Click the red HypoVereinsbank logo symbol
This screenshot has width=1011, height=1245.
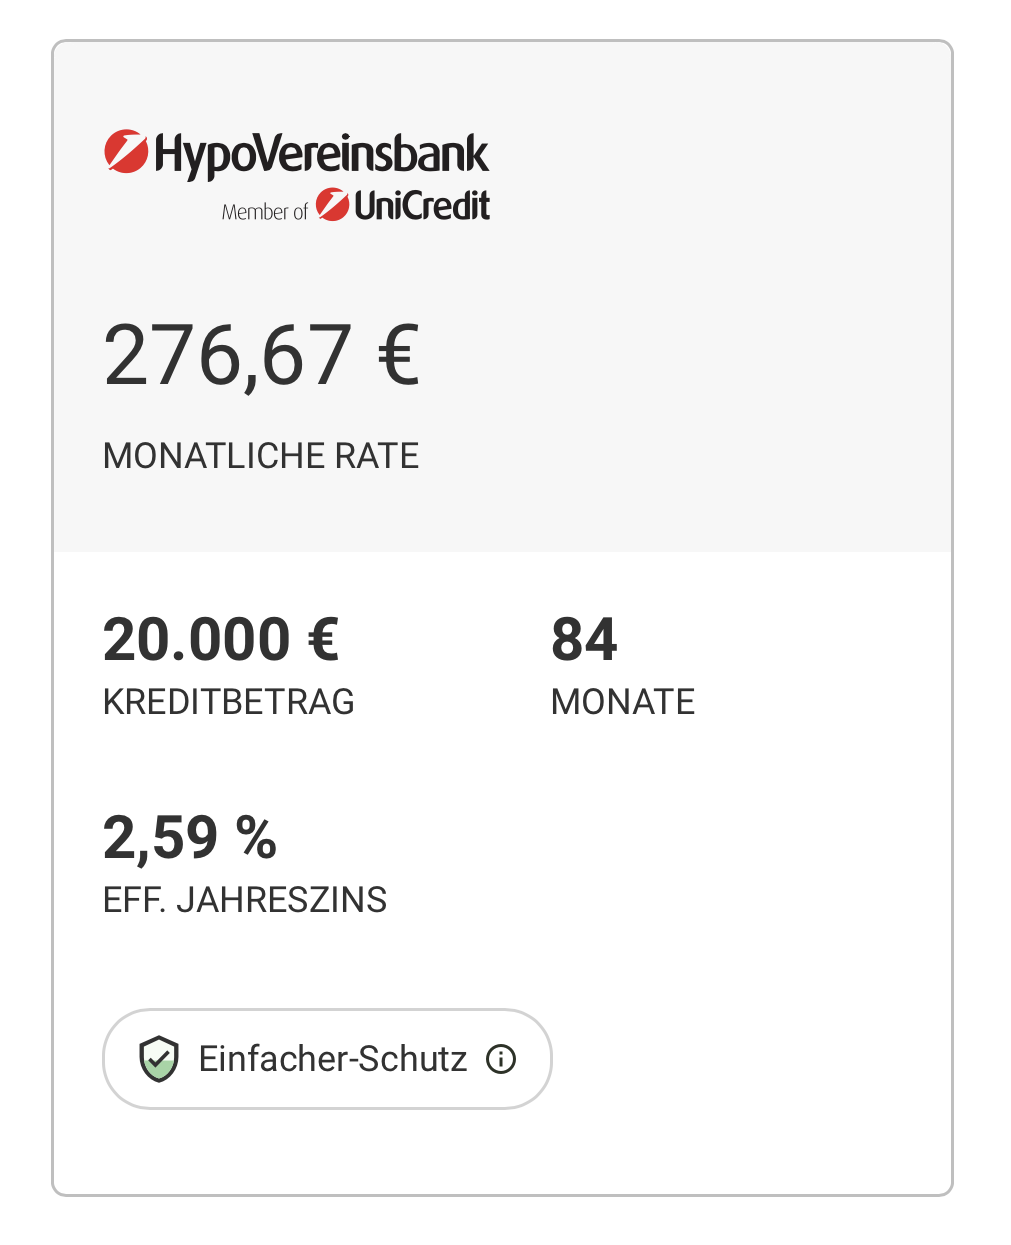126,152
